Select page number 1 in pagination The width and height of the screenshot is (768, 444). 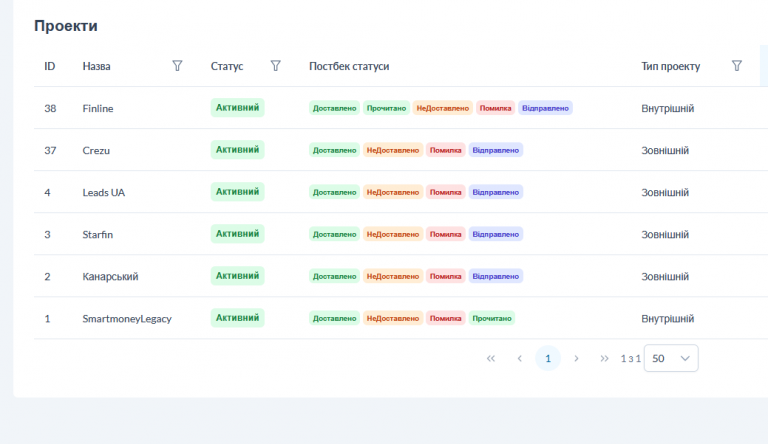548,358
